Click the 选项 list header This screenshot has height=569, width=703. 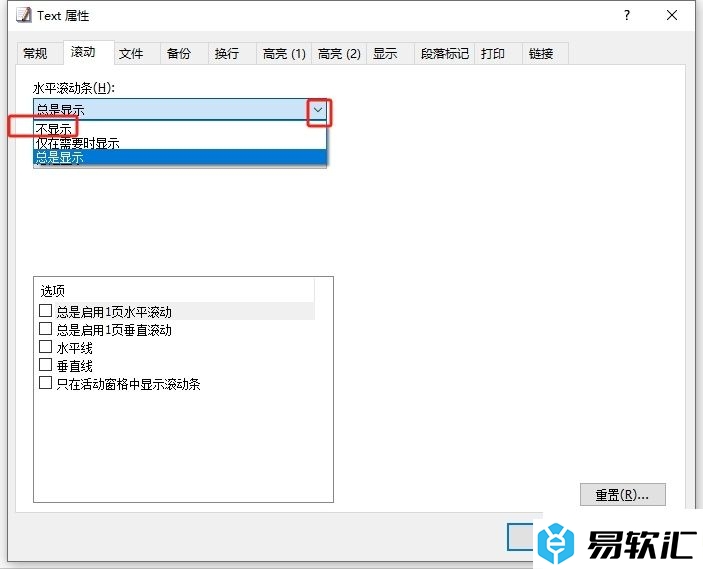coord(174,291)
